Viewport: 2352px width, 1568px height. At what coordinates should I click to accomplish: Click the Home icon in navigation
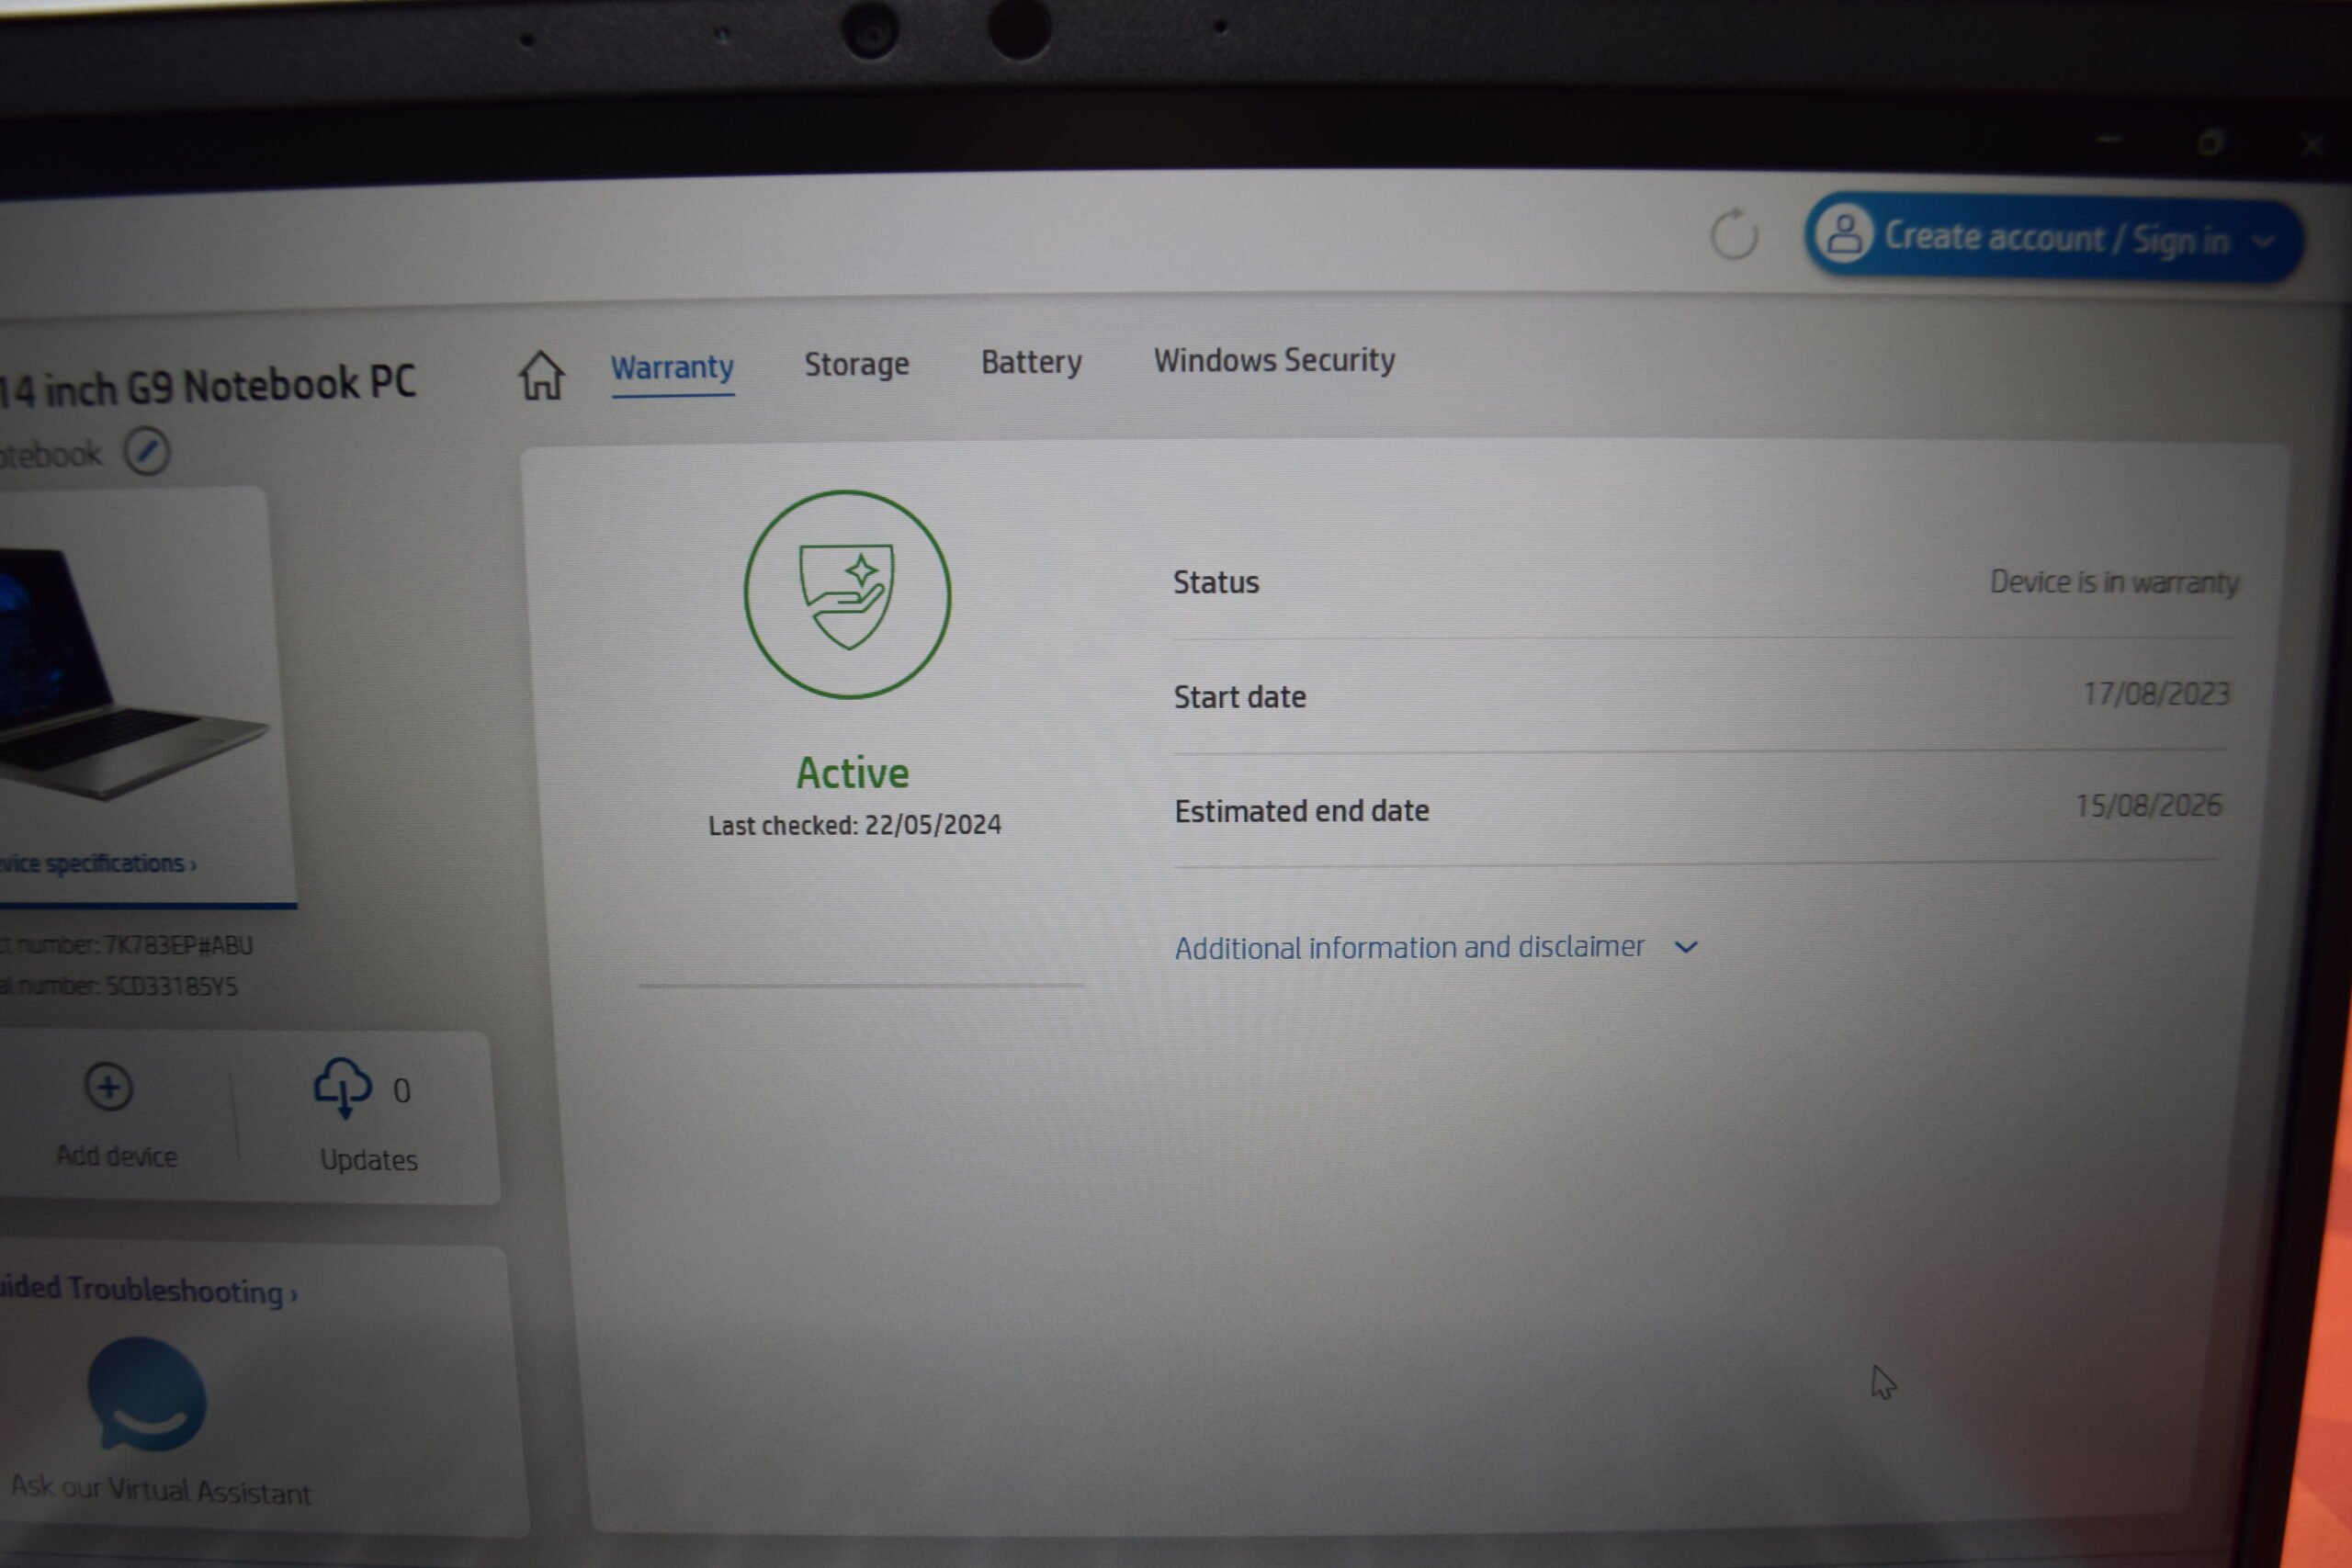point(541,375)
